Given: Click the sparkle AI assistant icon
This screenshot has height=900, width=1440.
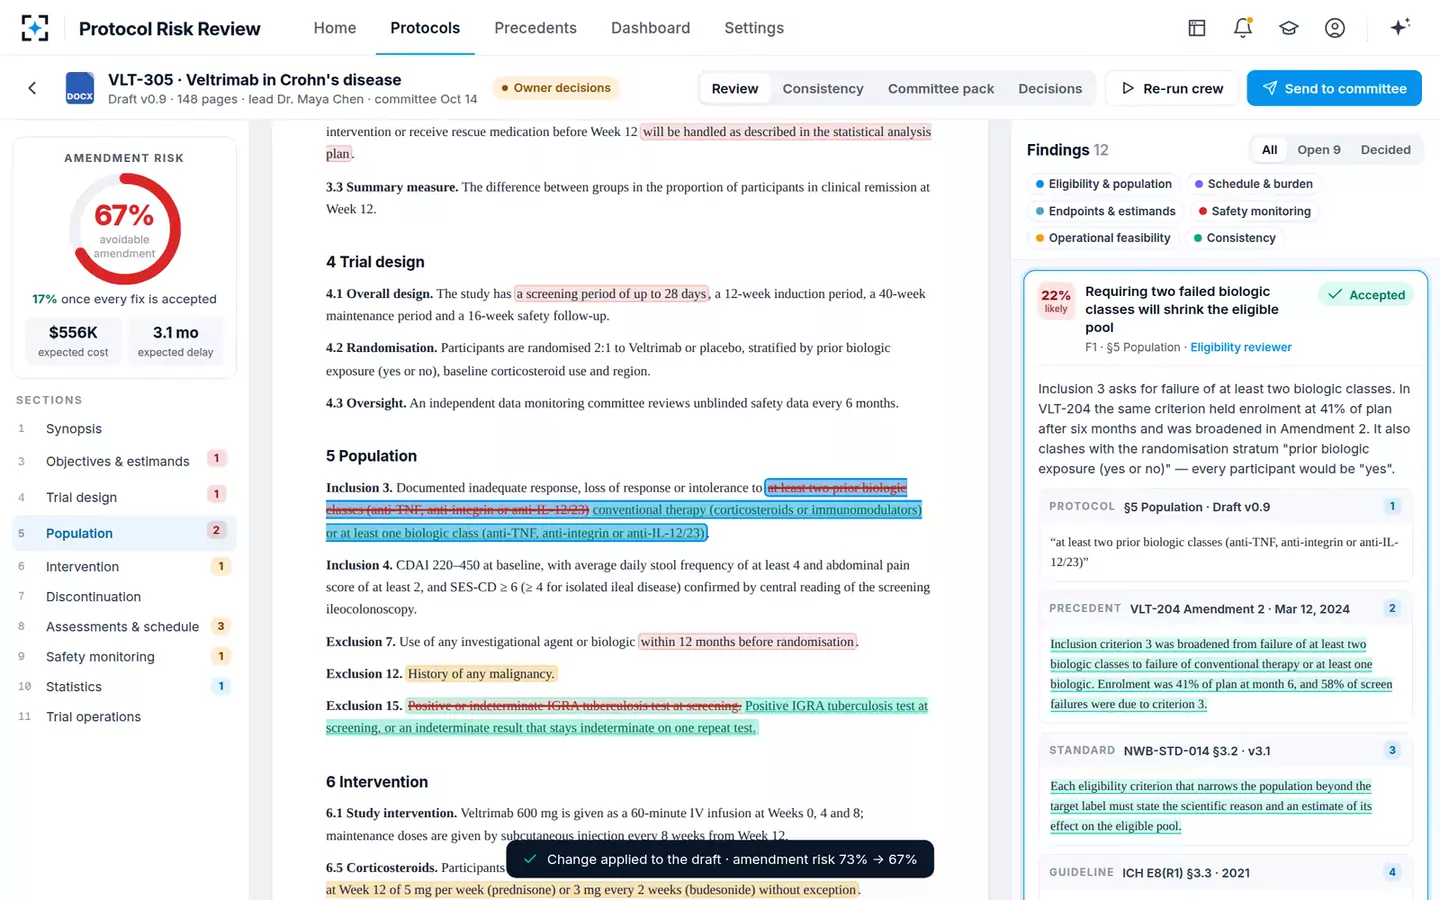Looking at the screenshot, I should [x=1400, y=27].
